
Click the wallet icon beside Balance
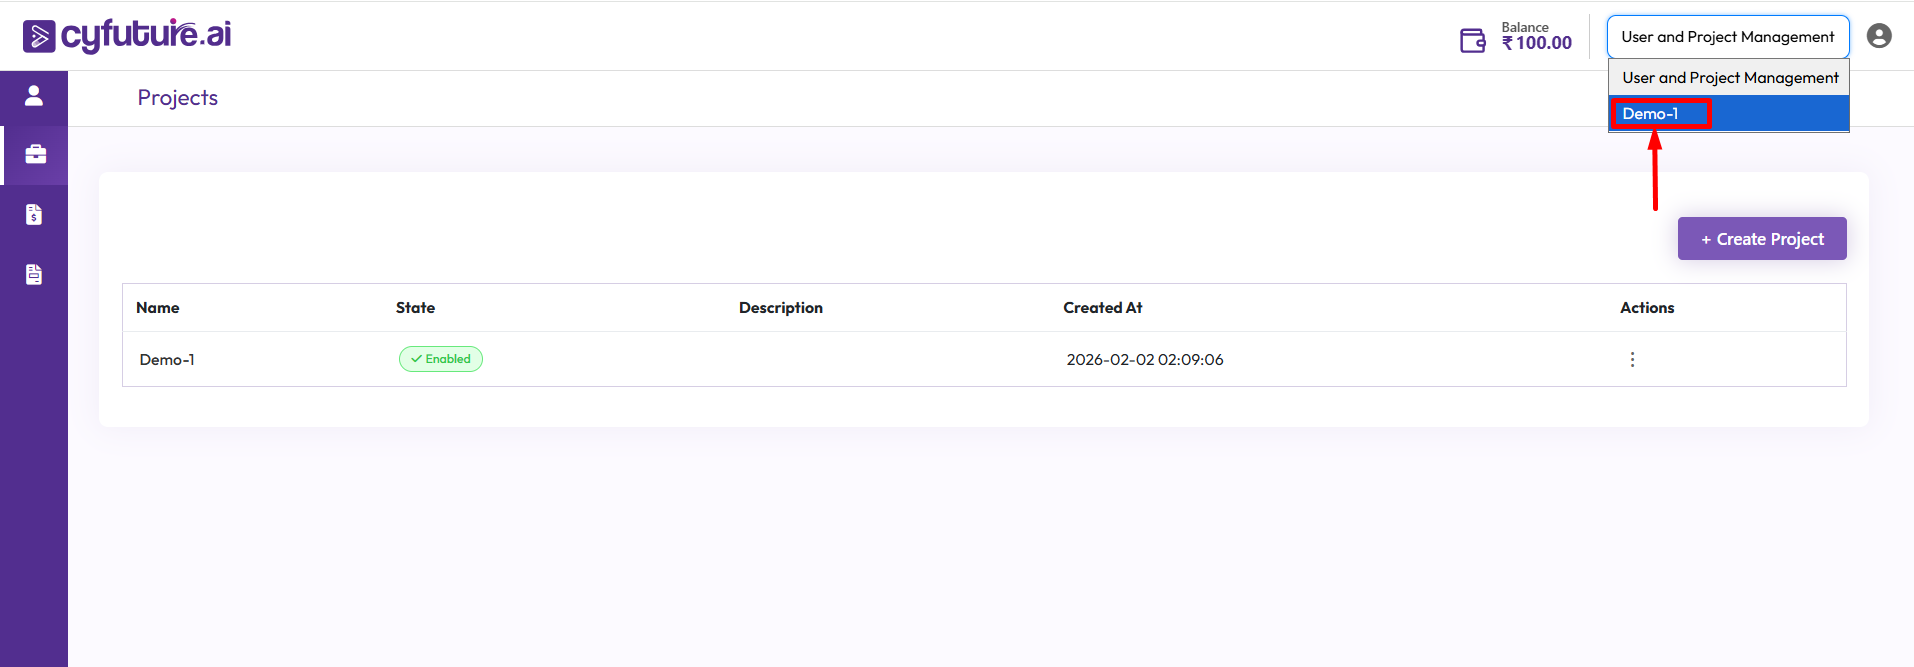click(1472, 40)
